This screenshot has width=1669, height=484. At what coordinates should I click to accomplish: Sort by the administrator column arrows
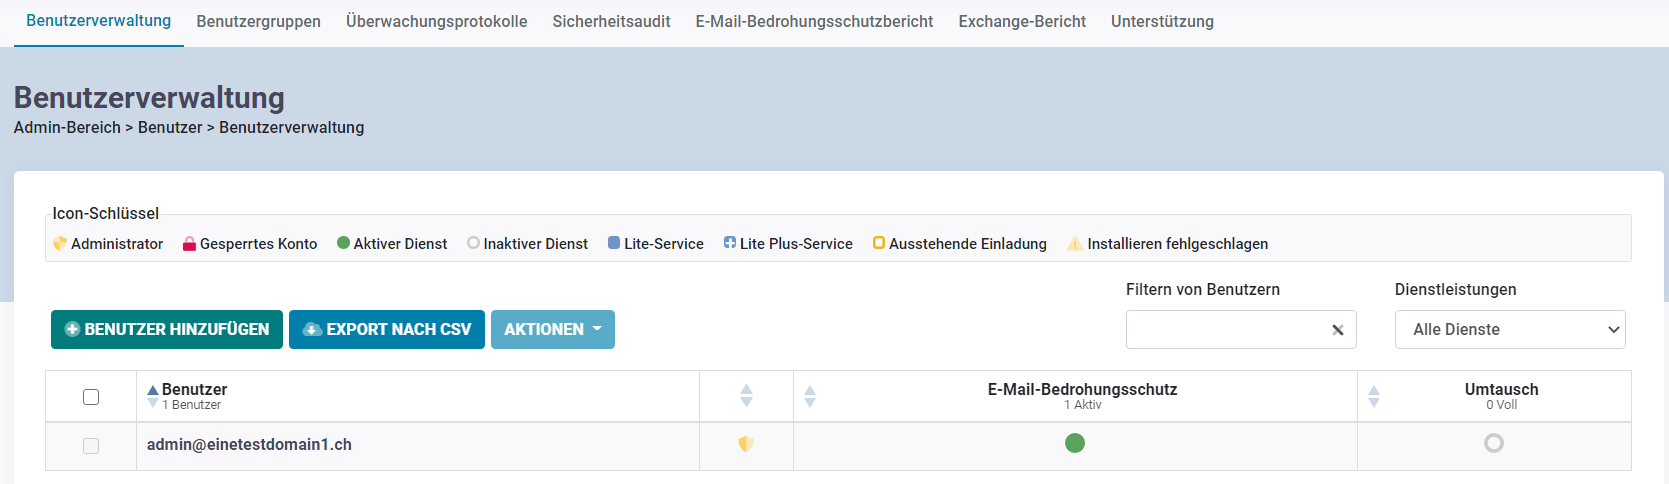[746, 396]
